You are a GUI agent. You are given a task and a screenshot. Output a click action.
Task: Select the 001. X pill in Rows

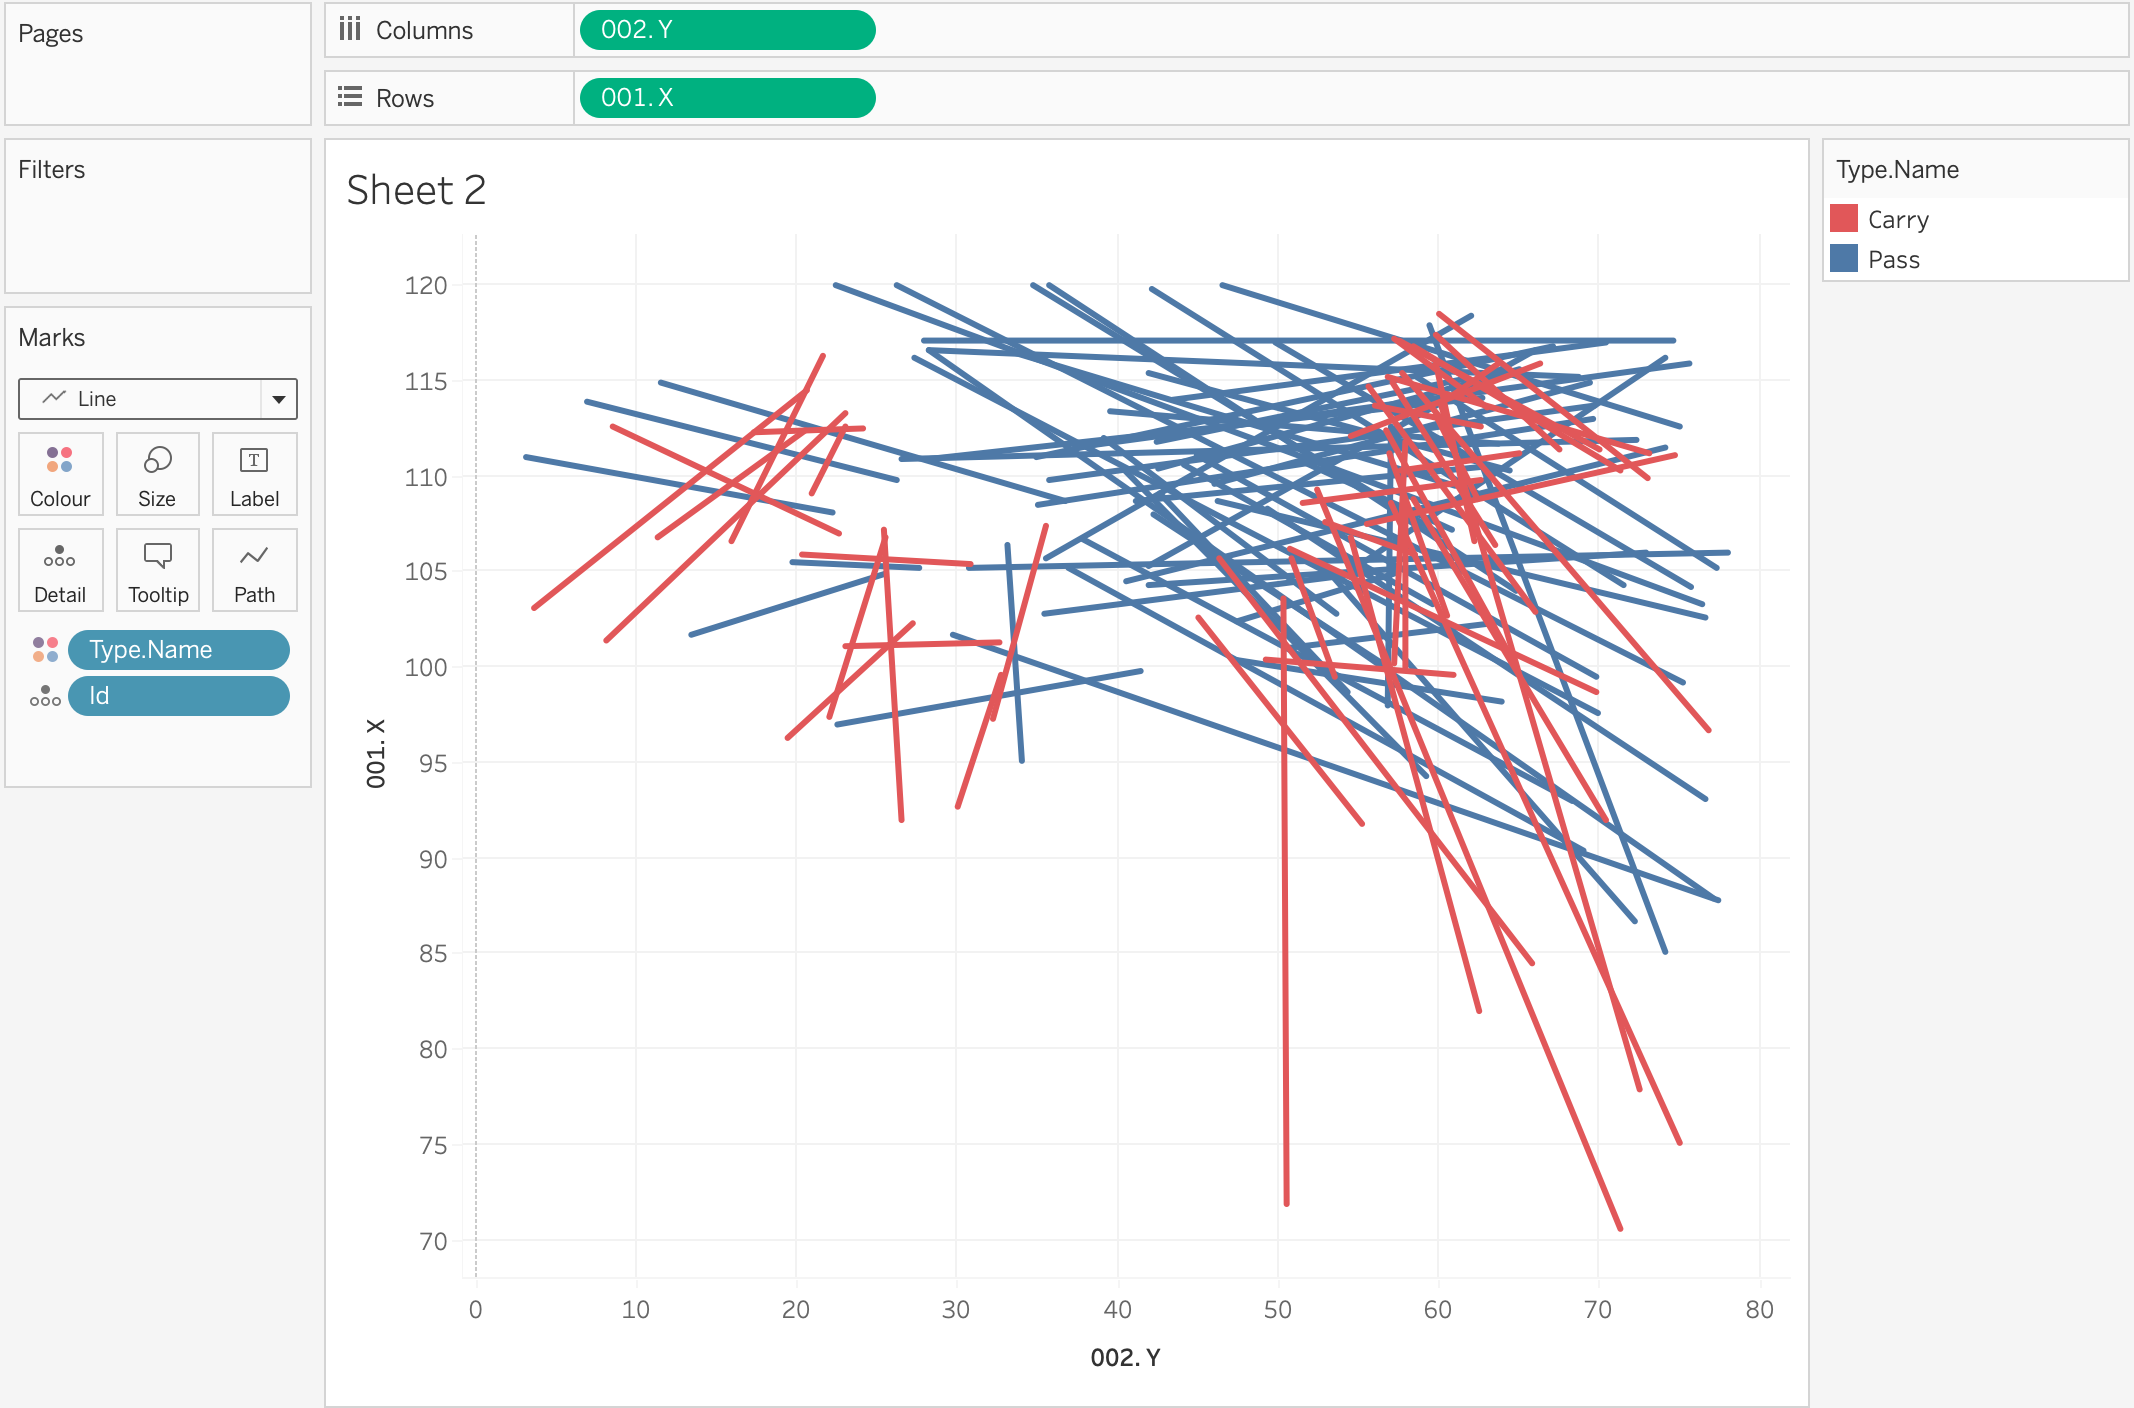coord(727,98)
